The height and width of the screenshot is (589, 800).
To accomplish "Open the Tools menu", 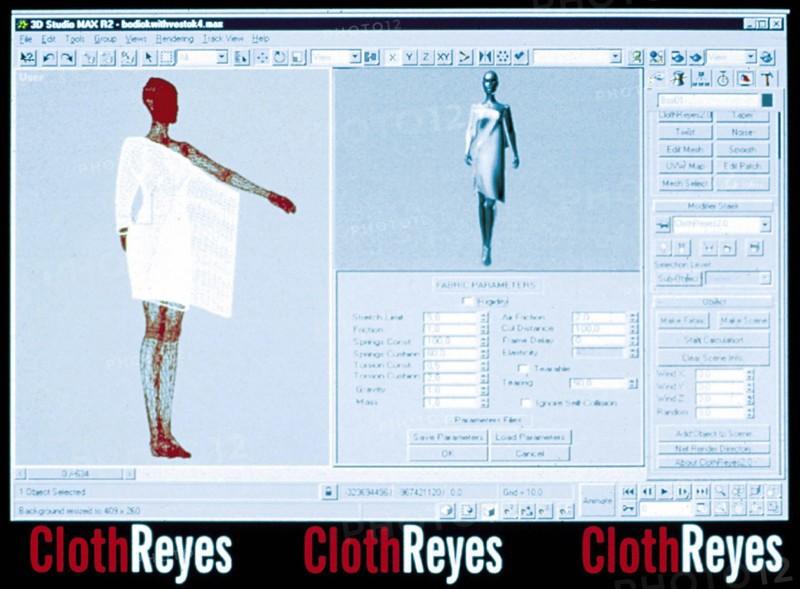I will tap(74, 39).
